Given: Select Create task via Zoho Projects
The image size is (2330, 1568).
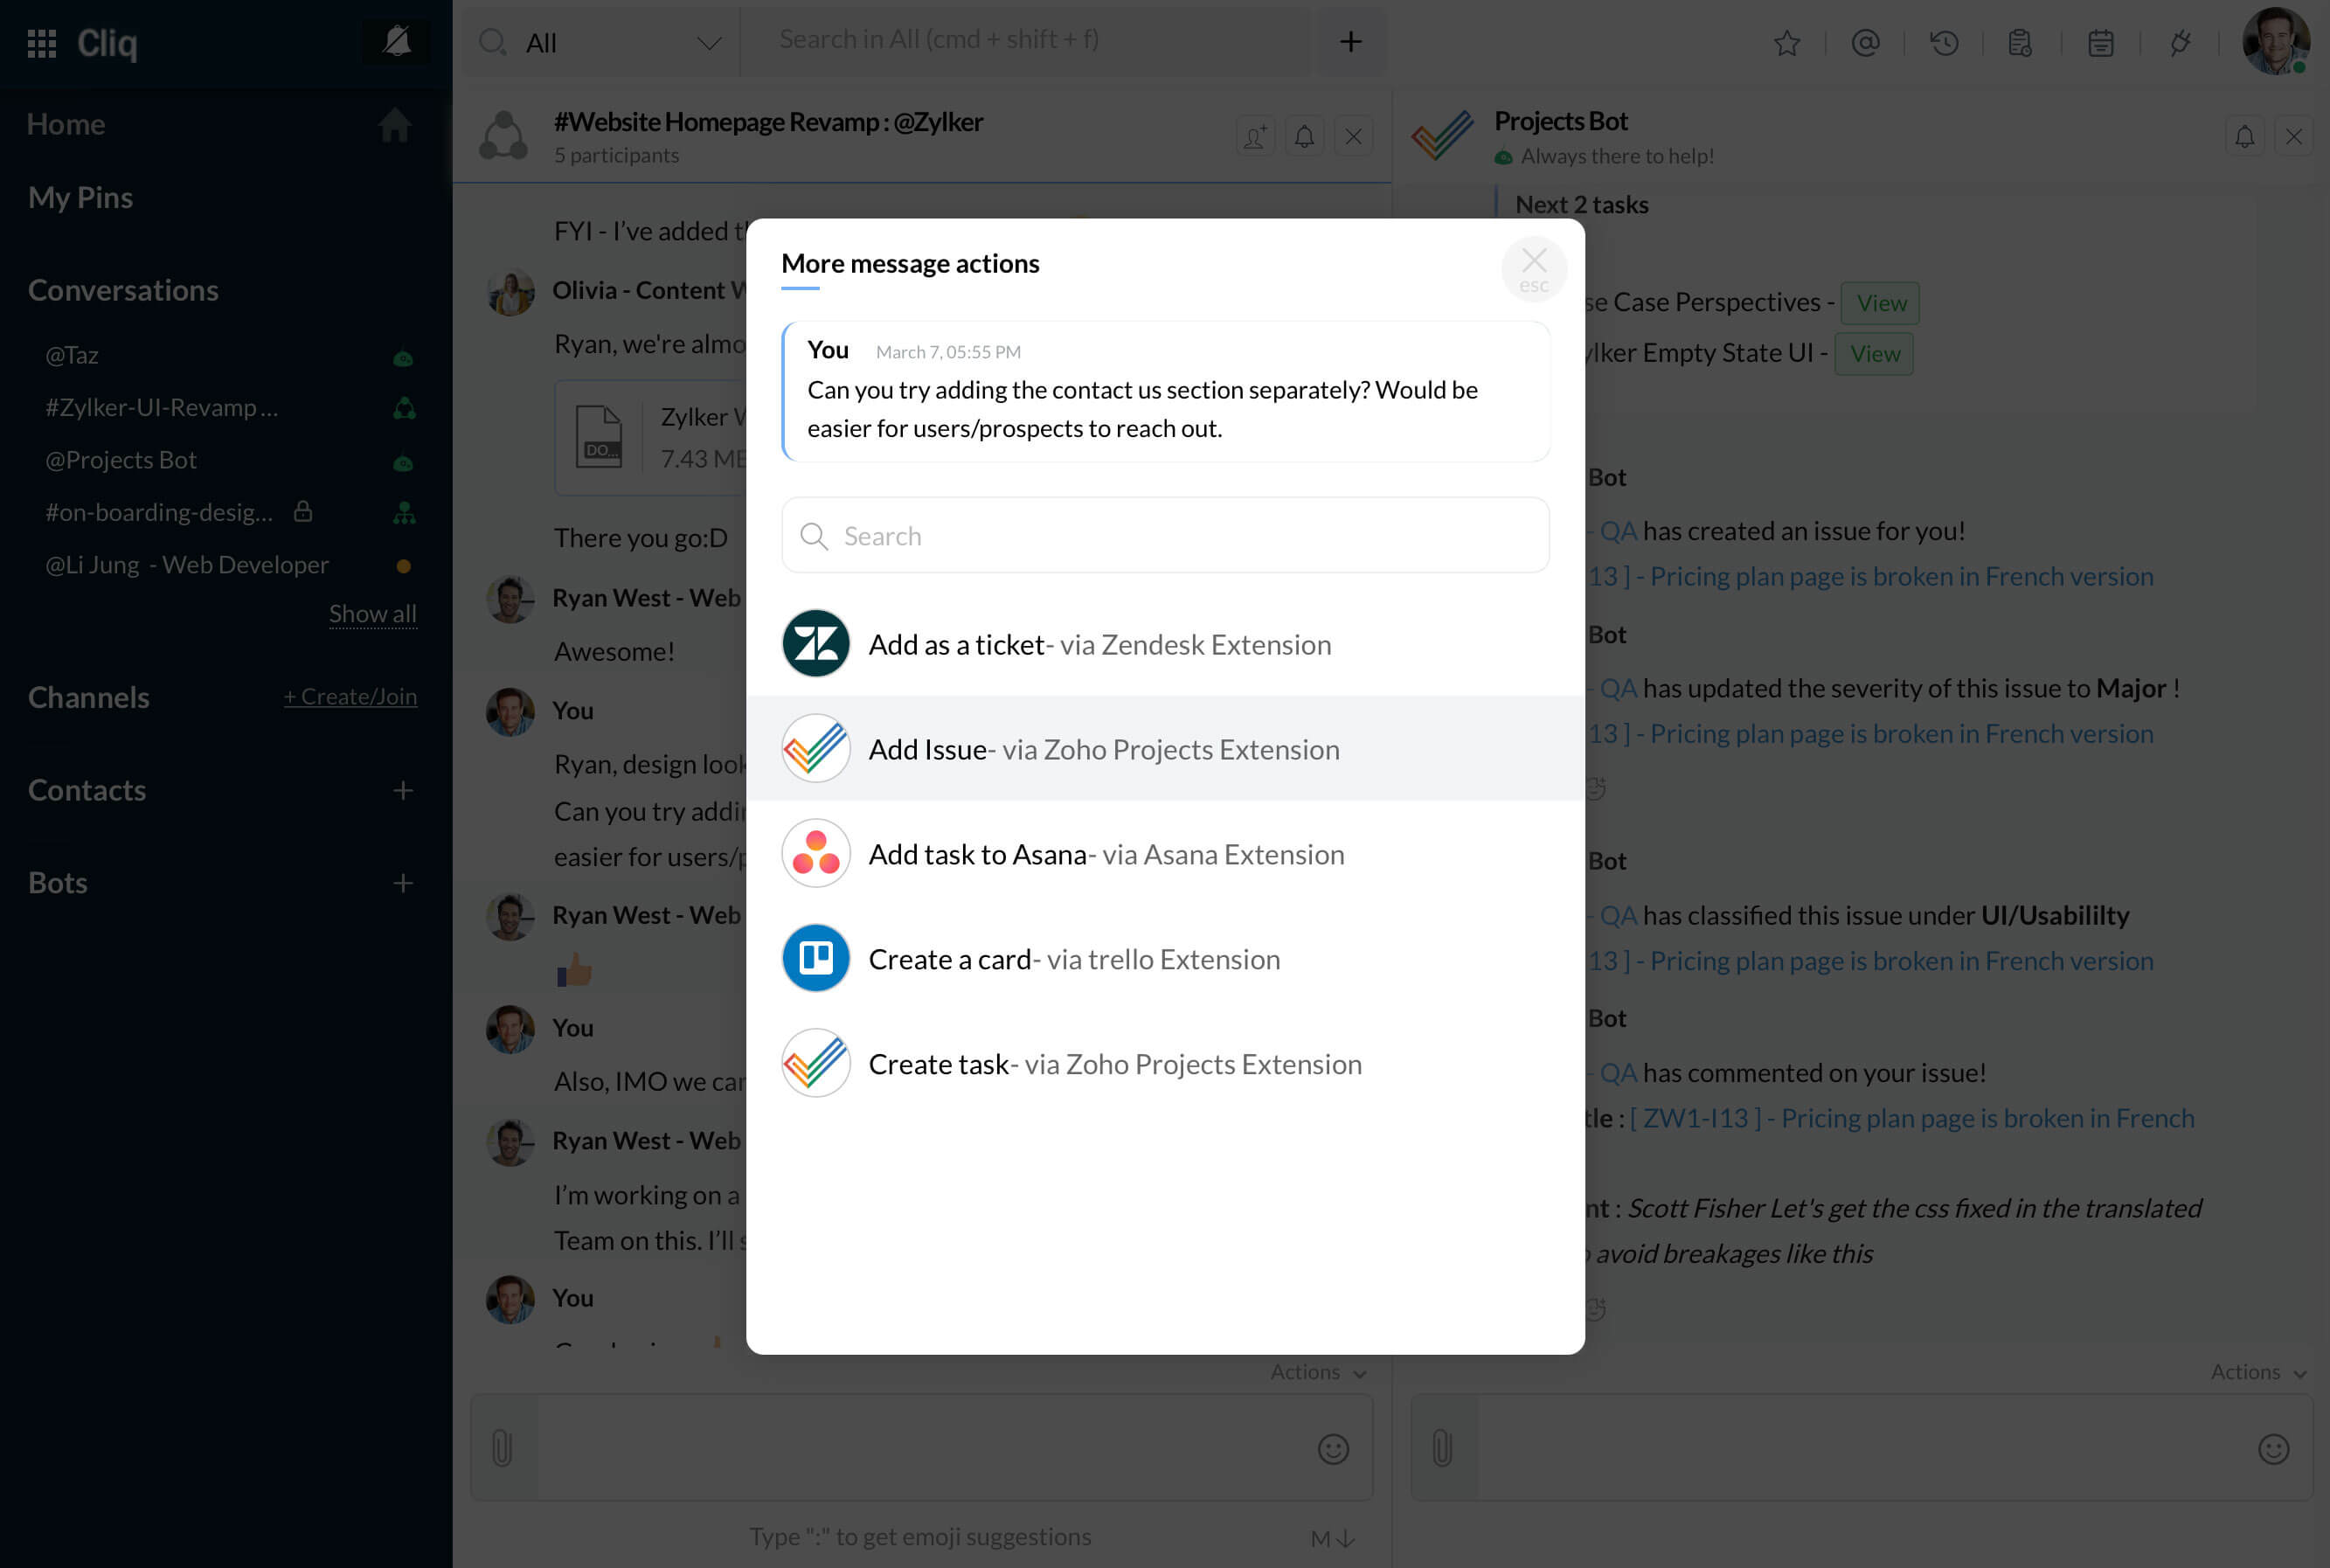Looking at the screenshot, I should click(x=1165, y=1064).
